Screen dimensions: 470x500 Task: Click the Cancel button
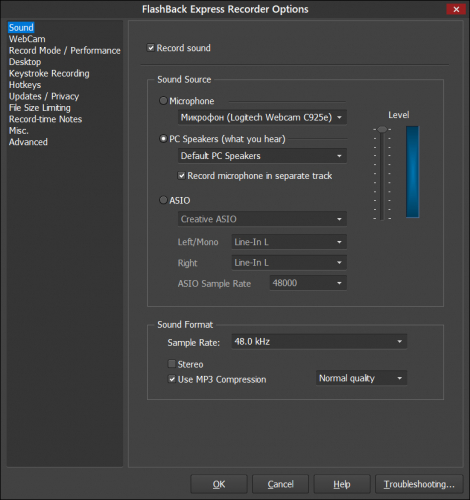tap(280, 484)
